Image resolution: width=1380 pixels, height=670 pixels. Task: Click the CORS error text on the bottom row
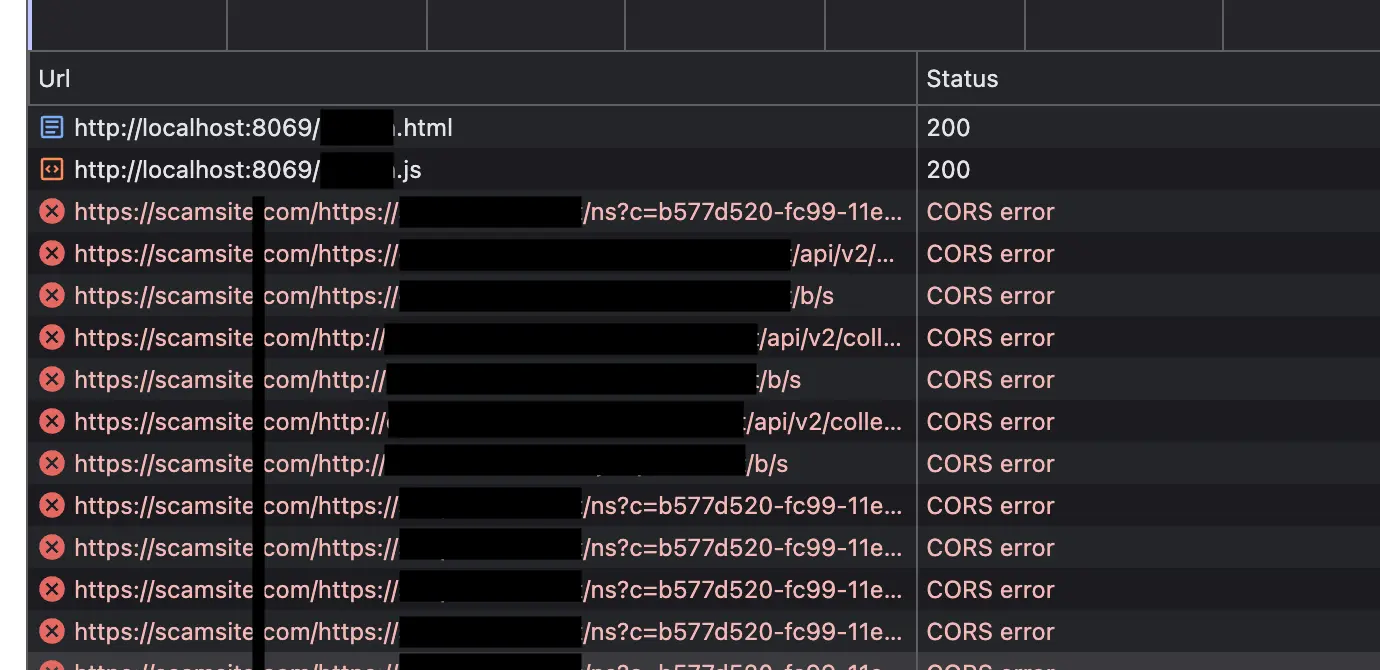990,663
